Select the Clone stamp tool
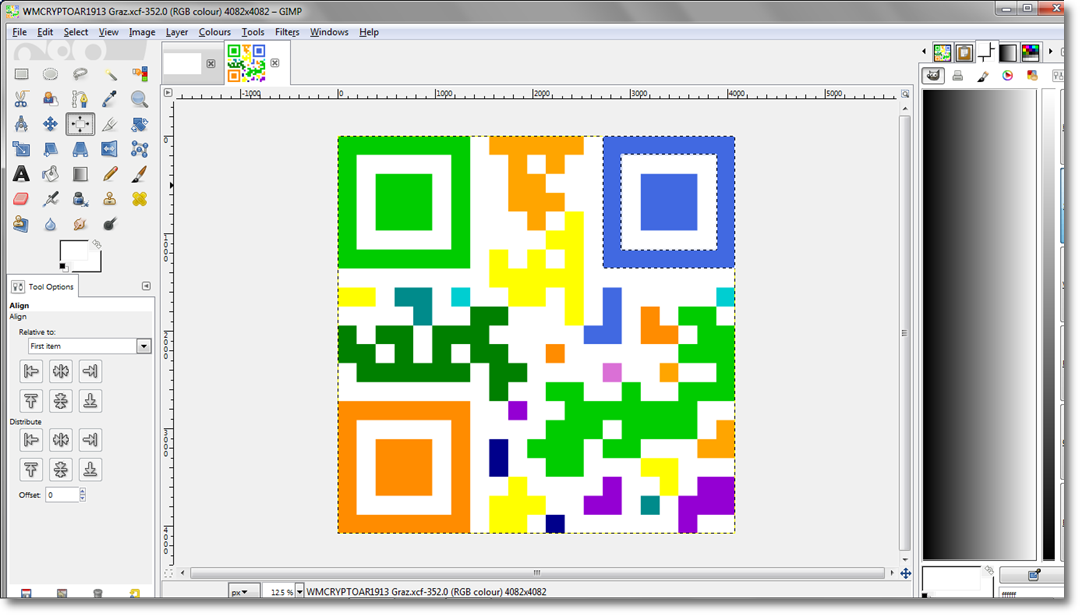Screen dimensions: 1080x615 tap(110, 199)
